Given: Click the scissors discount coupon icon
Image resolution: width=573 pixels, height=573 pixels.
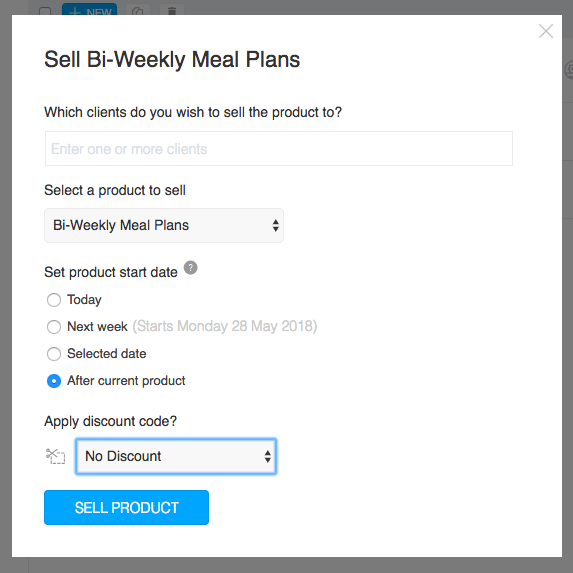Looking at the screenshot, I should pyautogui.click(x=55, y=456).
